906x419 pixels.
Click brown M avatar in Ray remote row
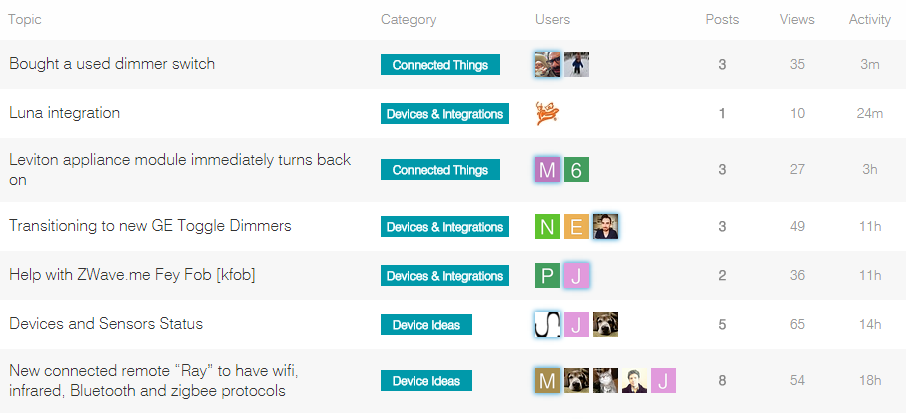point(547,381)
